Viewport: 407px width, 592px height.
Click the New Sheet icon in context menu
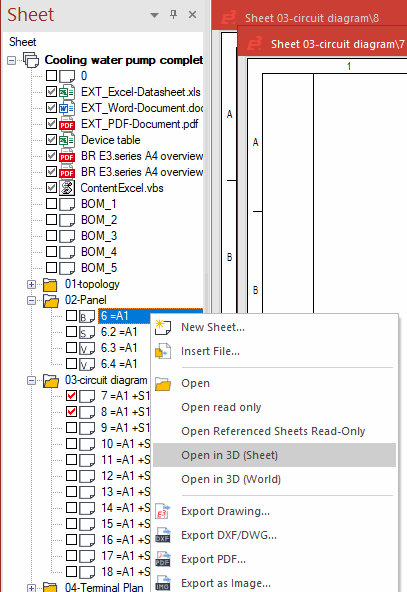[163, 327]
